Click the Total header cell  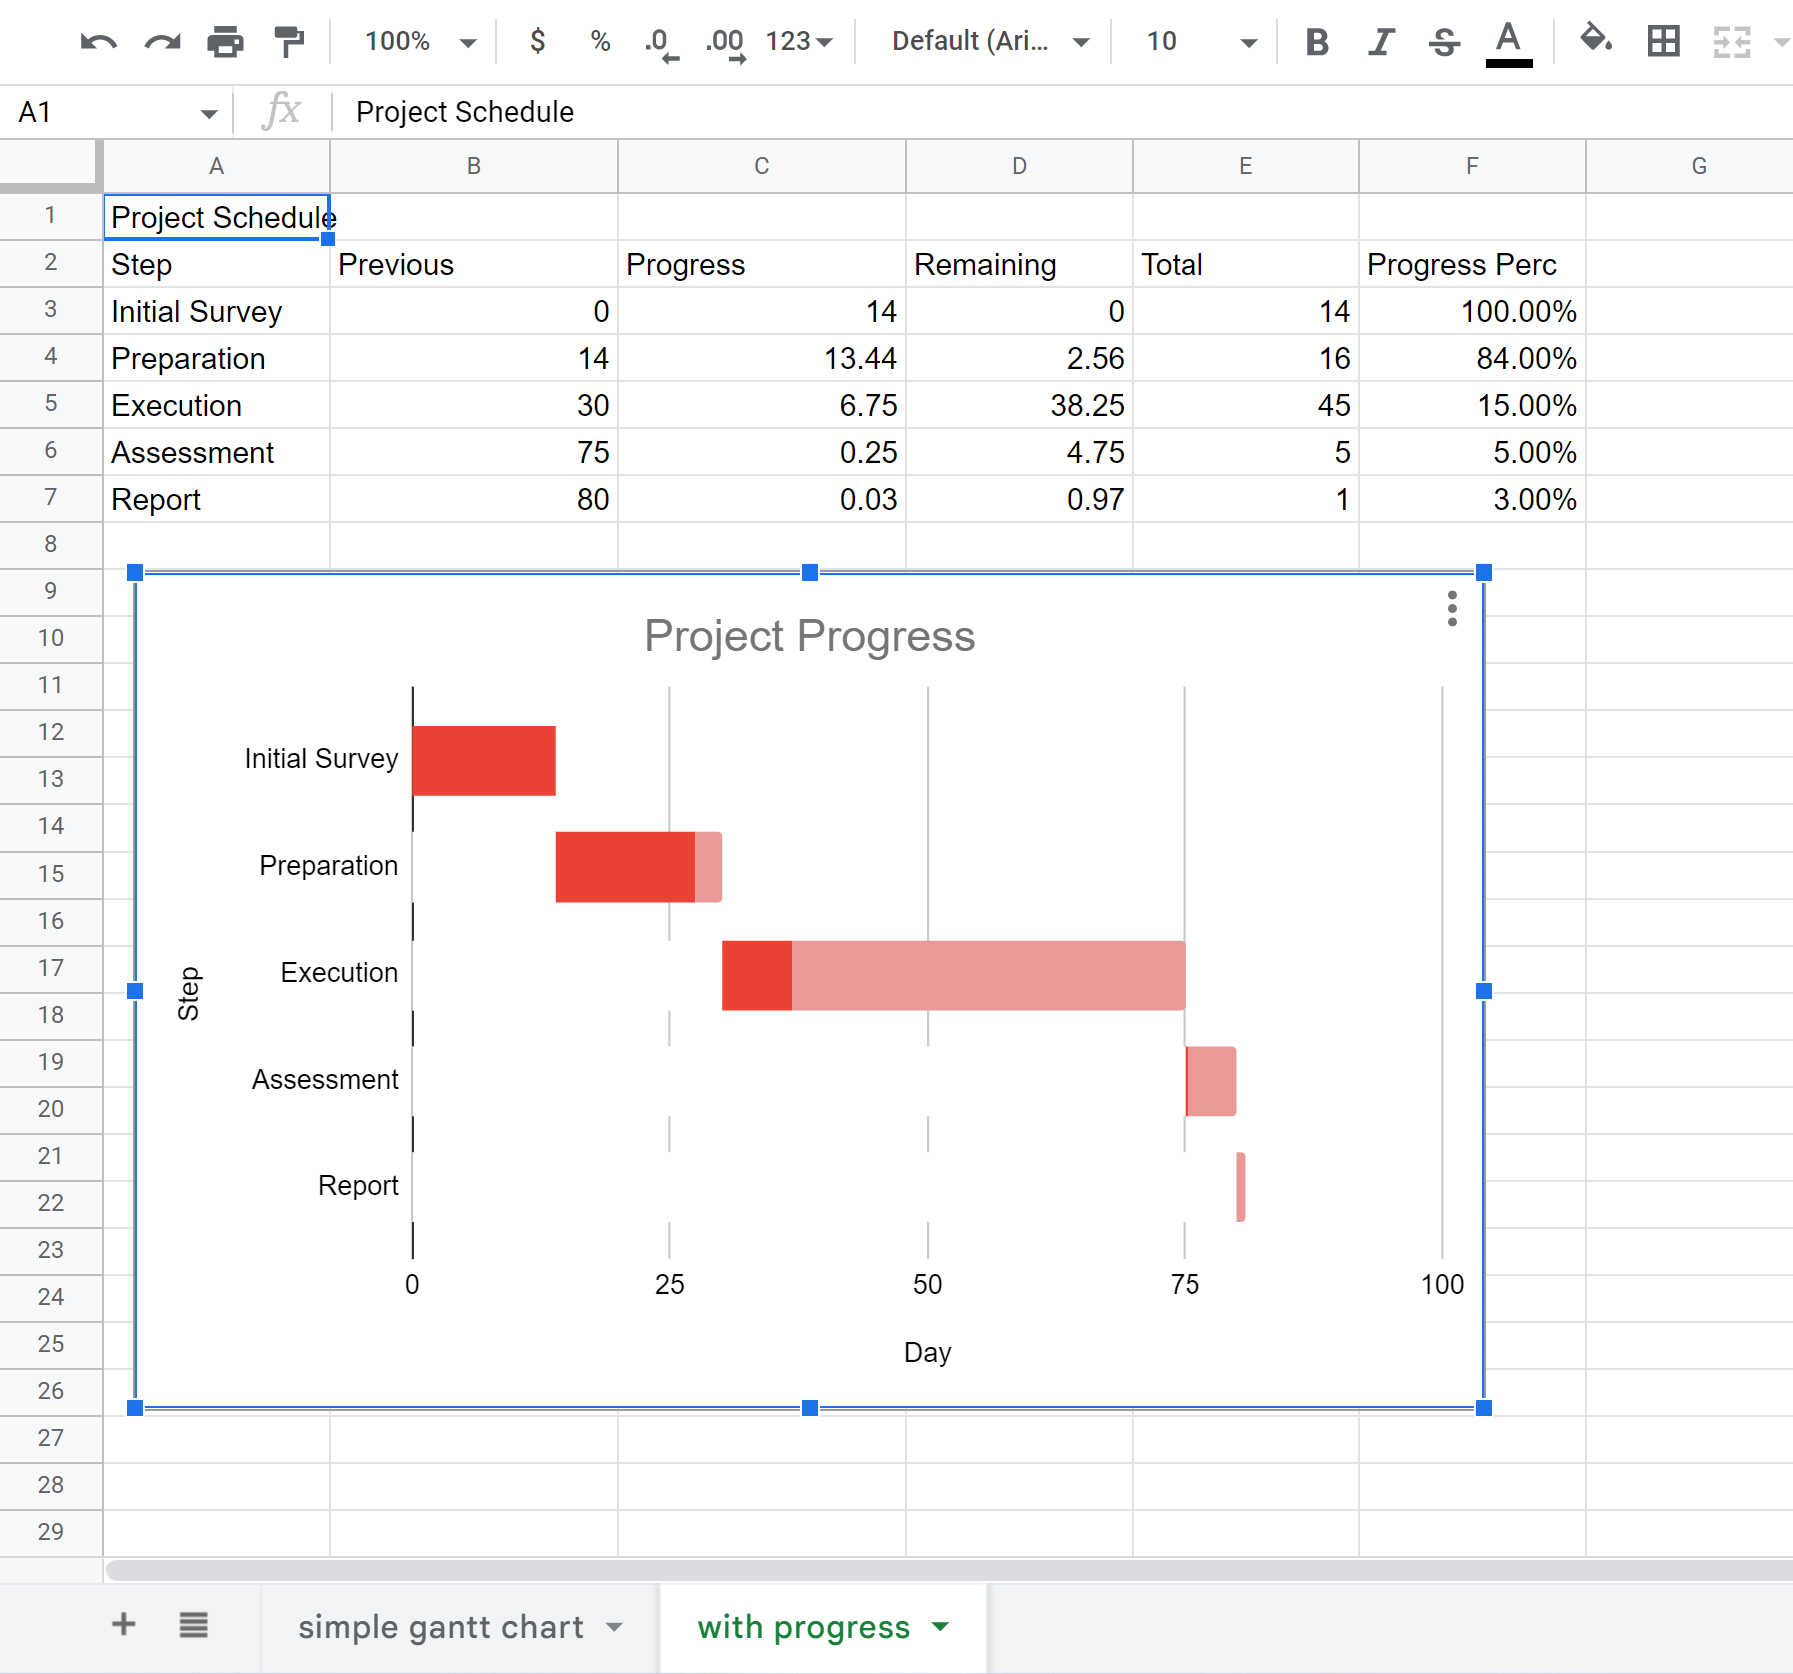pyautogui.click(x=1245, y=264)
